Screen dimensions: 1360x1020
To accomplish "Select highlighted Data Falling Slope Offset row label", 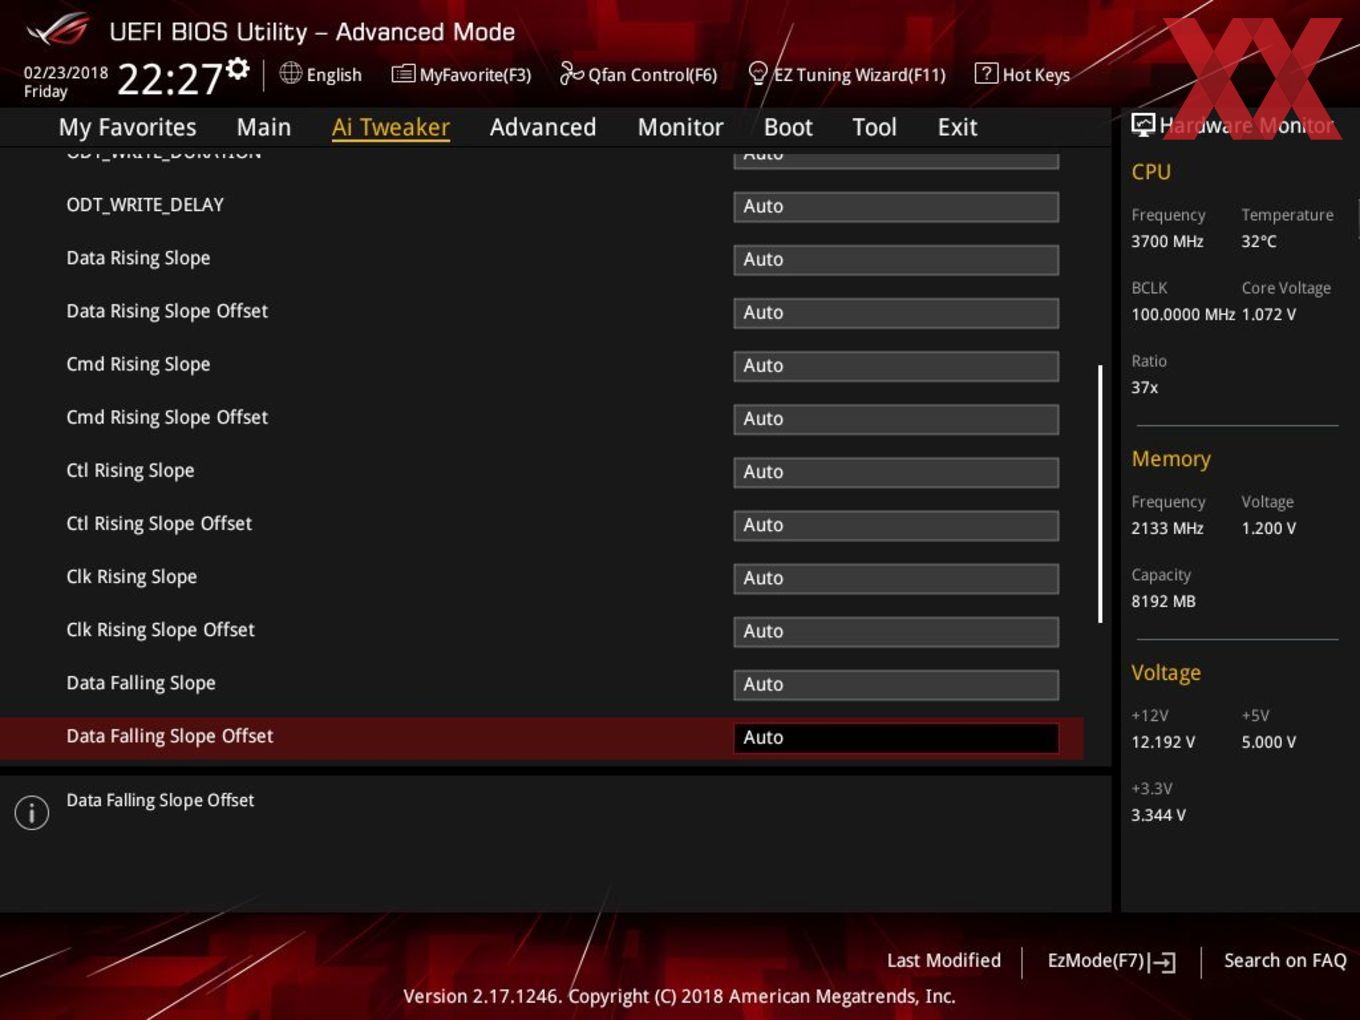I will (x=170, y=736).
